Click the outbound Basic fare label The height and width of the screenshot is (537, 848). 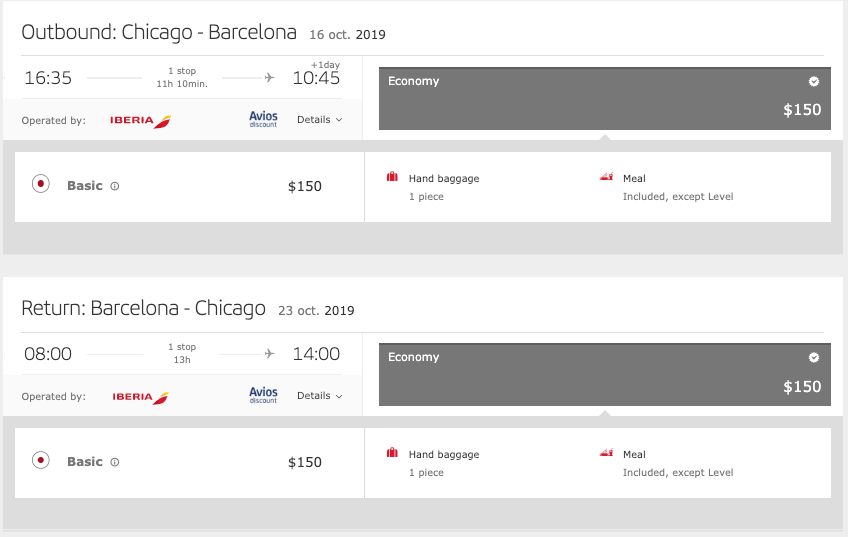85,185
